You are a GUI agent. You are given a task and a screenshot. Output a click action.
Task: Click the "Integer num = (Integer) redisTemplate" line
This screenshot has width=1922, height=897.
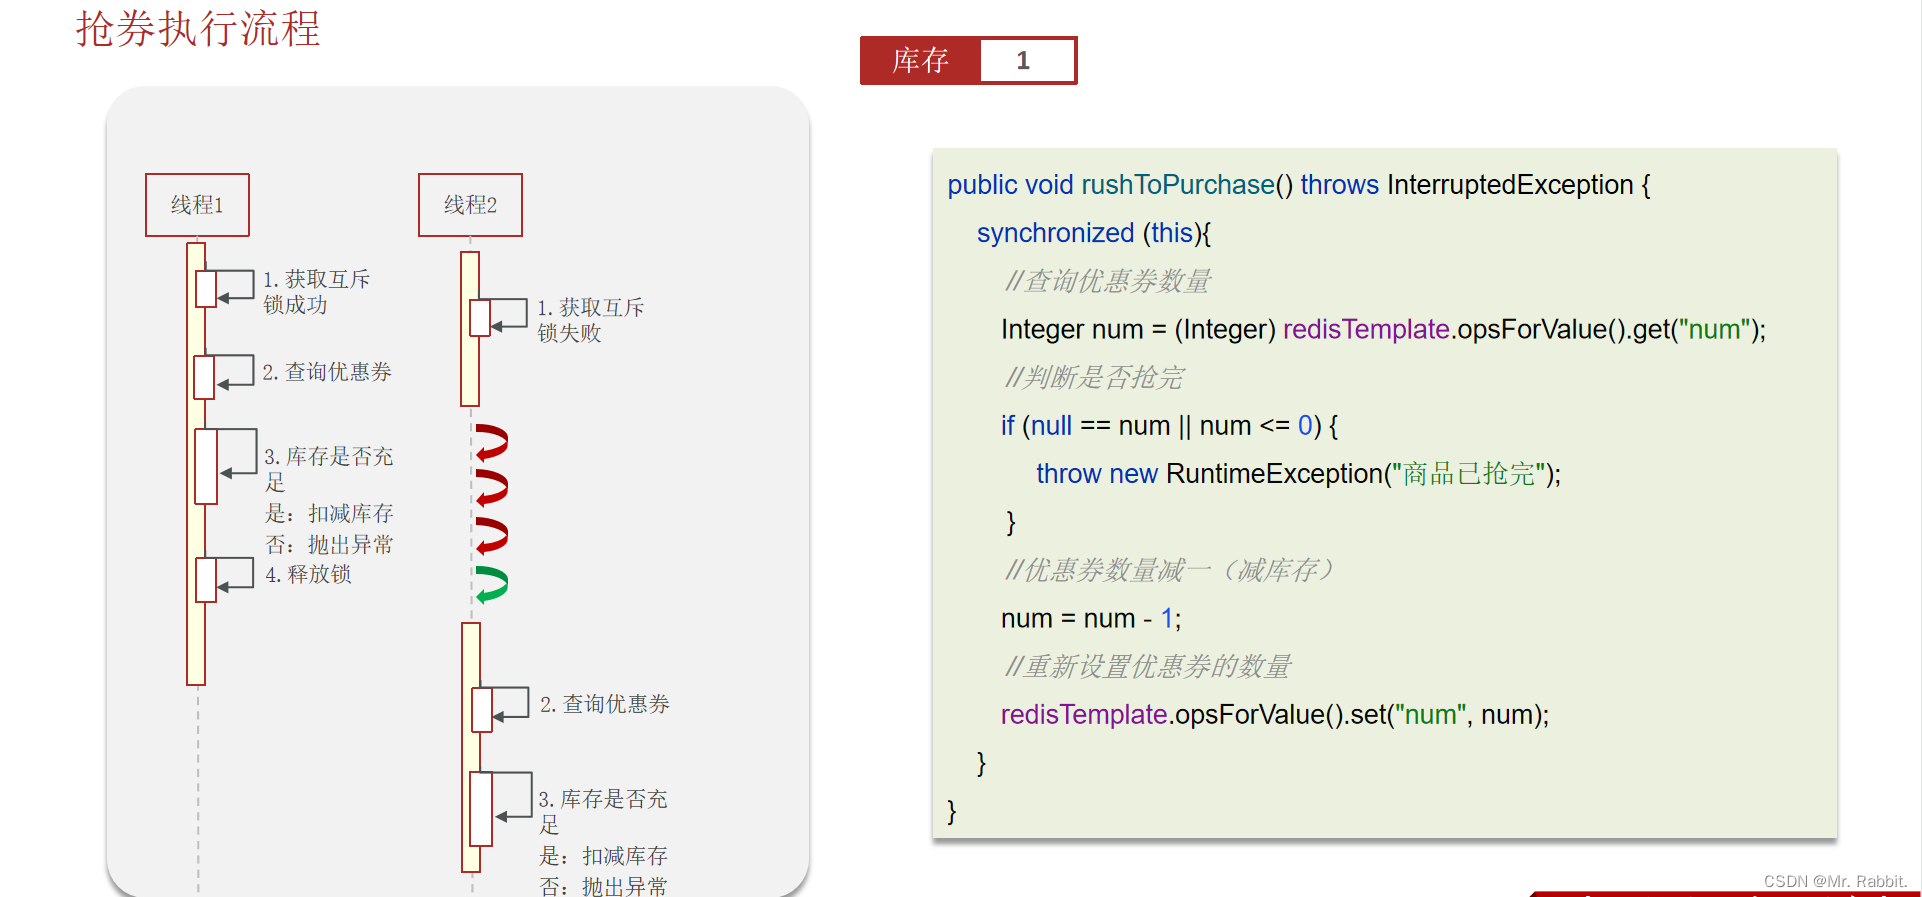point(1383,329)
